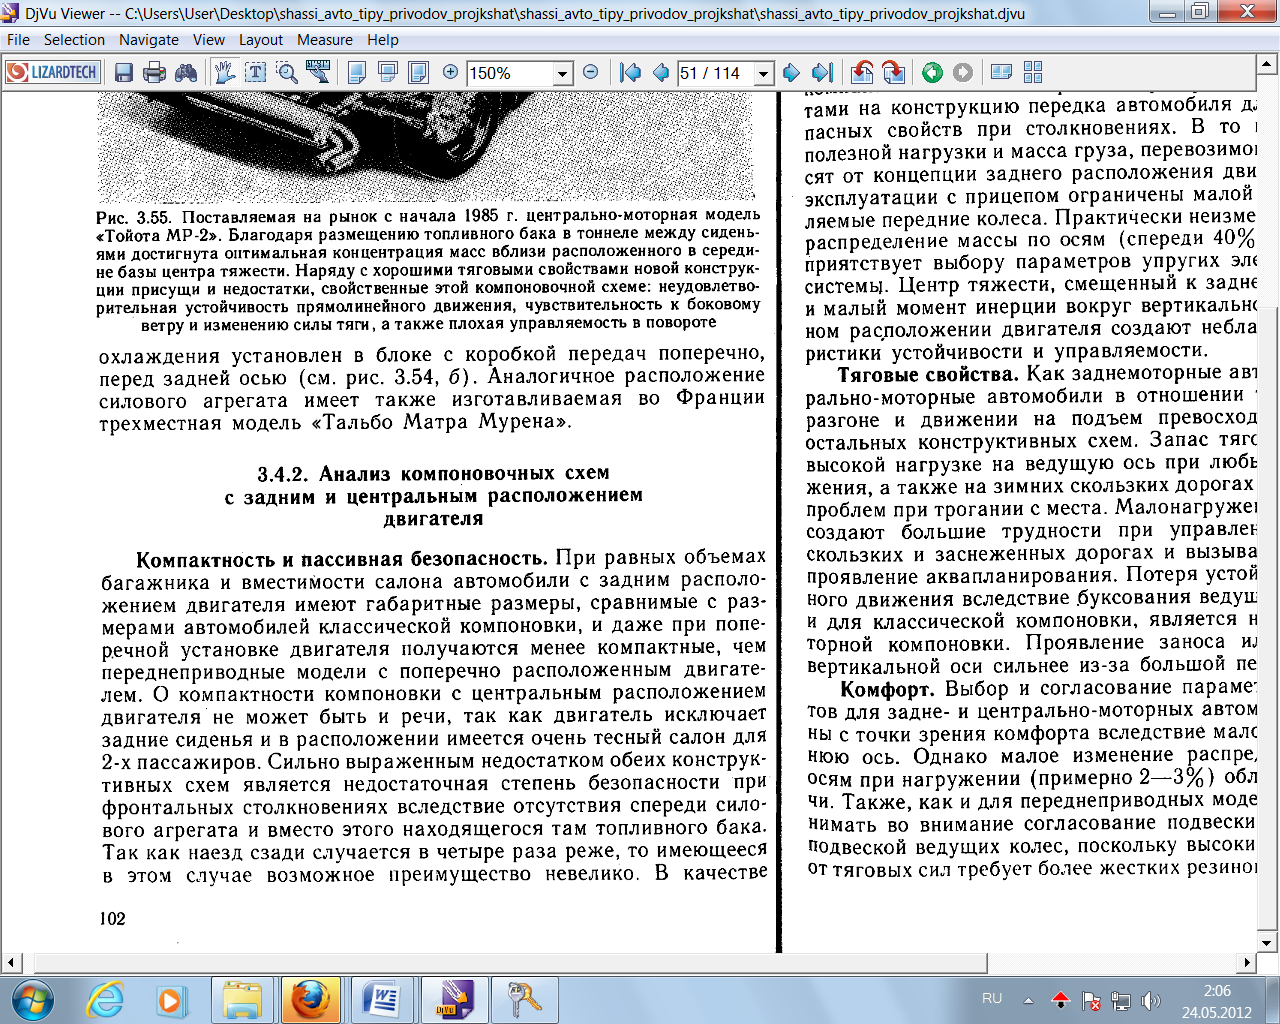Go to next page
This screenshot has width=1280, height=1024.
[x=791, y=72]
